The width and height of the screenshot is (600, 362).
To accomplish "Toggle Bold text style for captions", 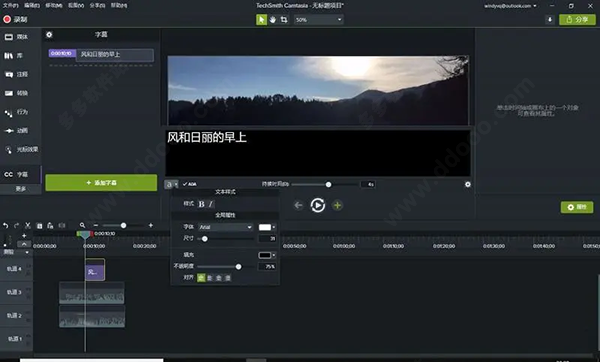I will tap(202, 204).
